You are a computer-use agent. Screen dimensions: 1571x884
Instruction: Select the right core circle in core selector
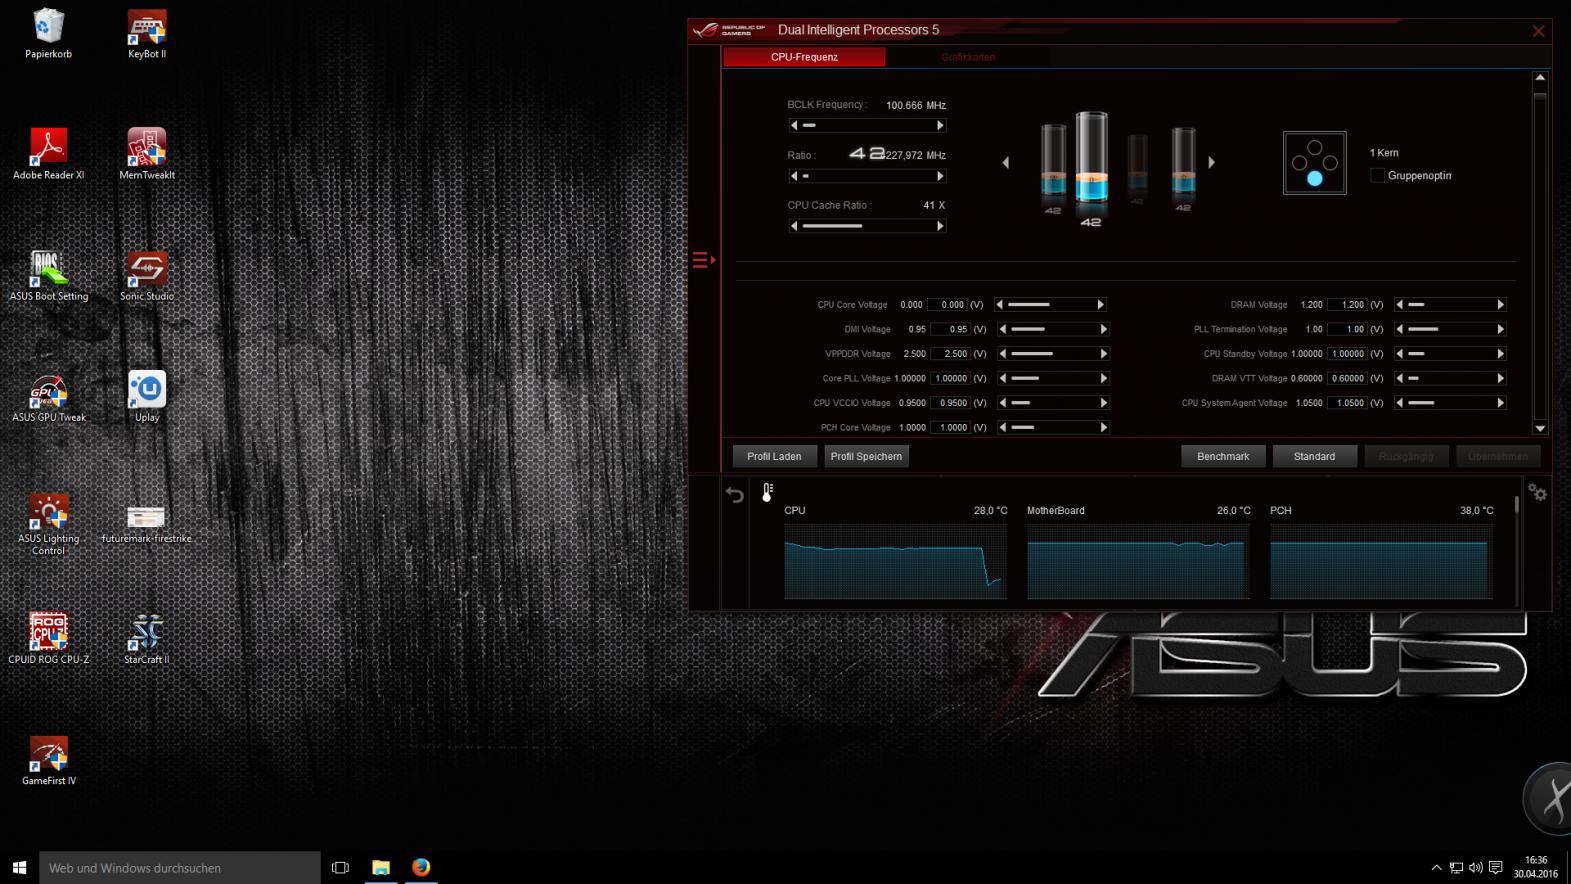[1330, 163]
